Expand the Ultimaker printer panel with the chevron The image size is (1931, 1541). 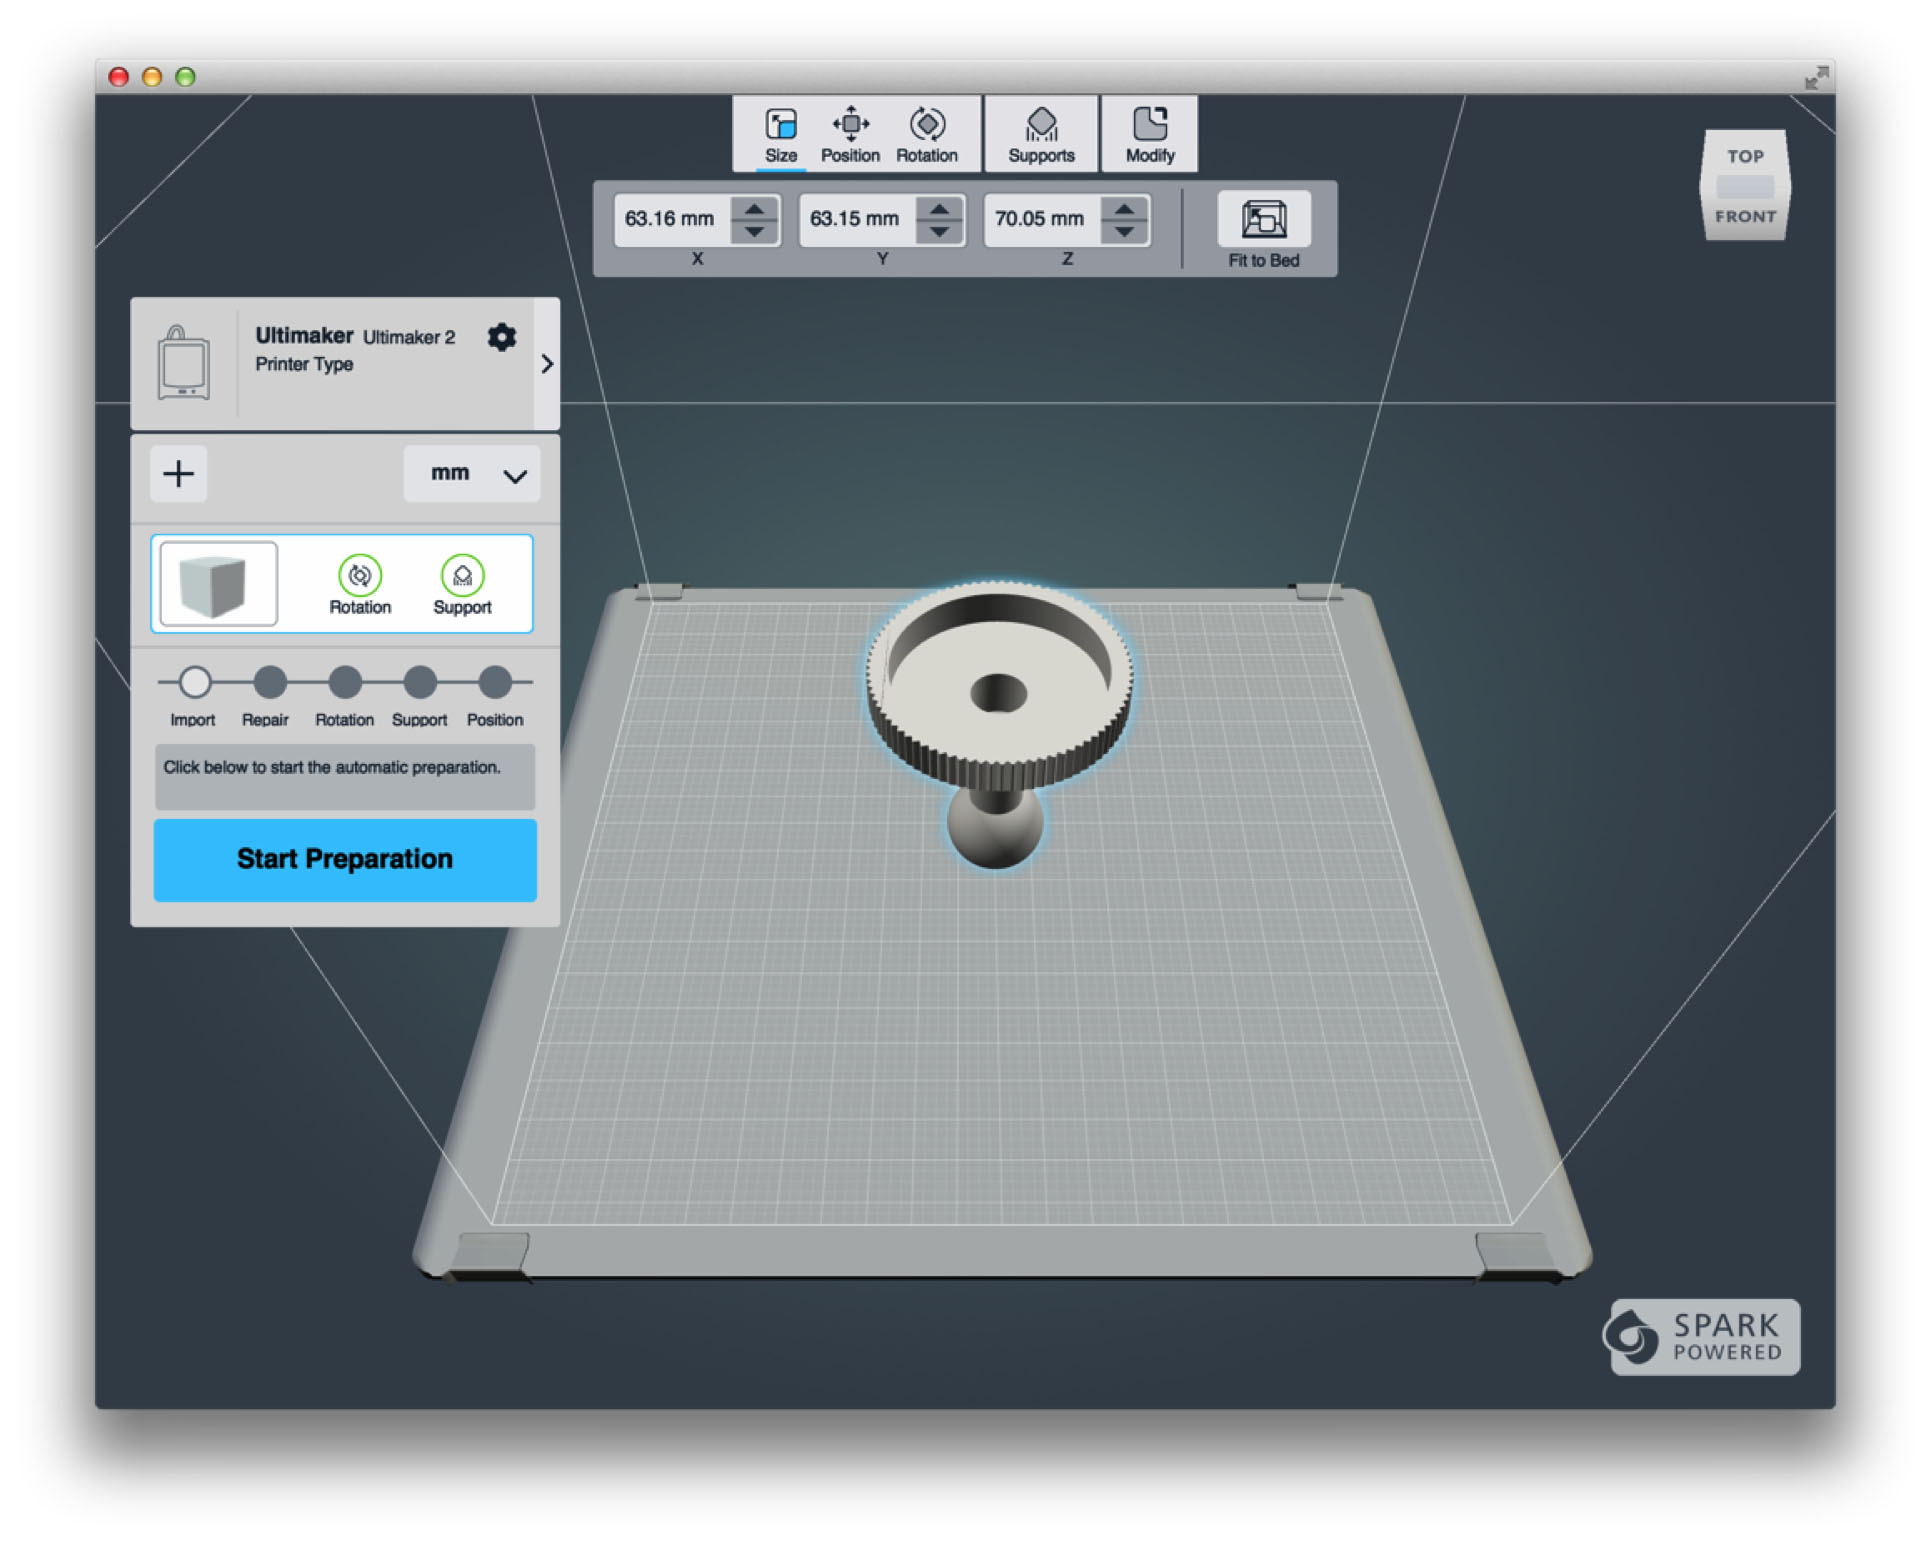coord(546,364)
